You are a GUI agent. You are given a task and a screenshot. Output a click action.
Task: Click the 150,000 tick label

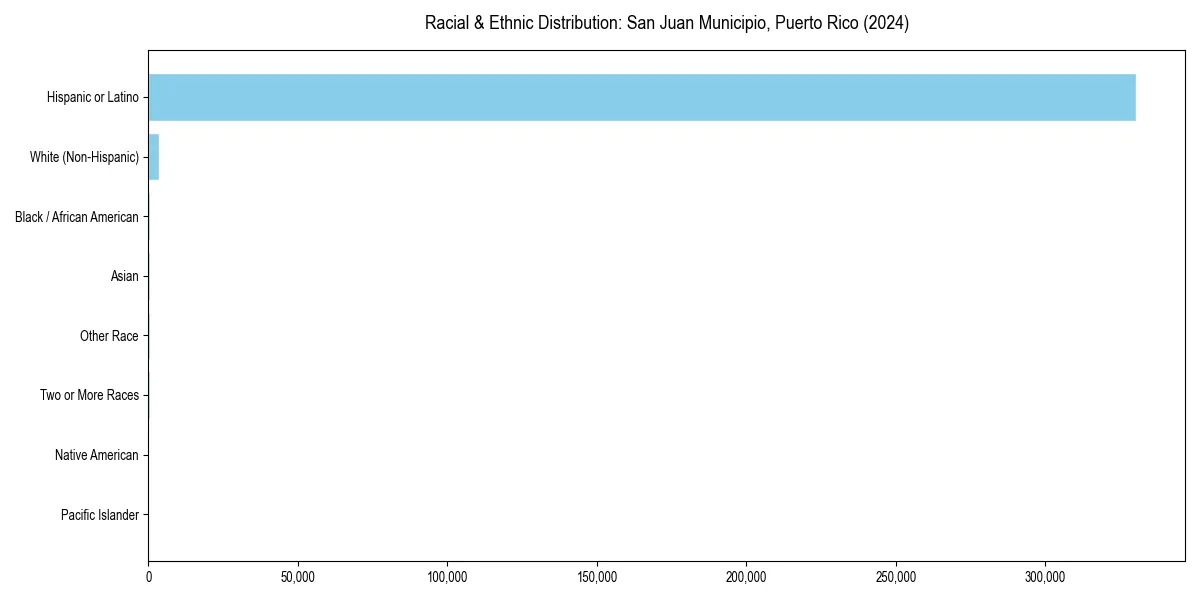pos(596,577)
